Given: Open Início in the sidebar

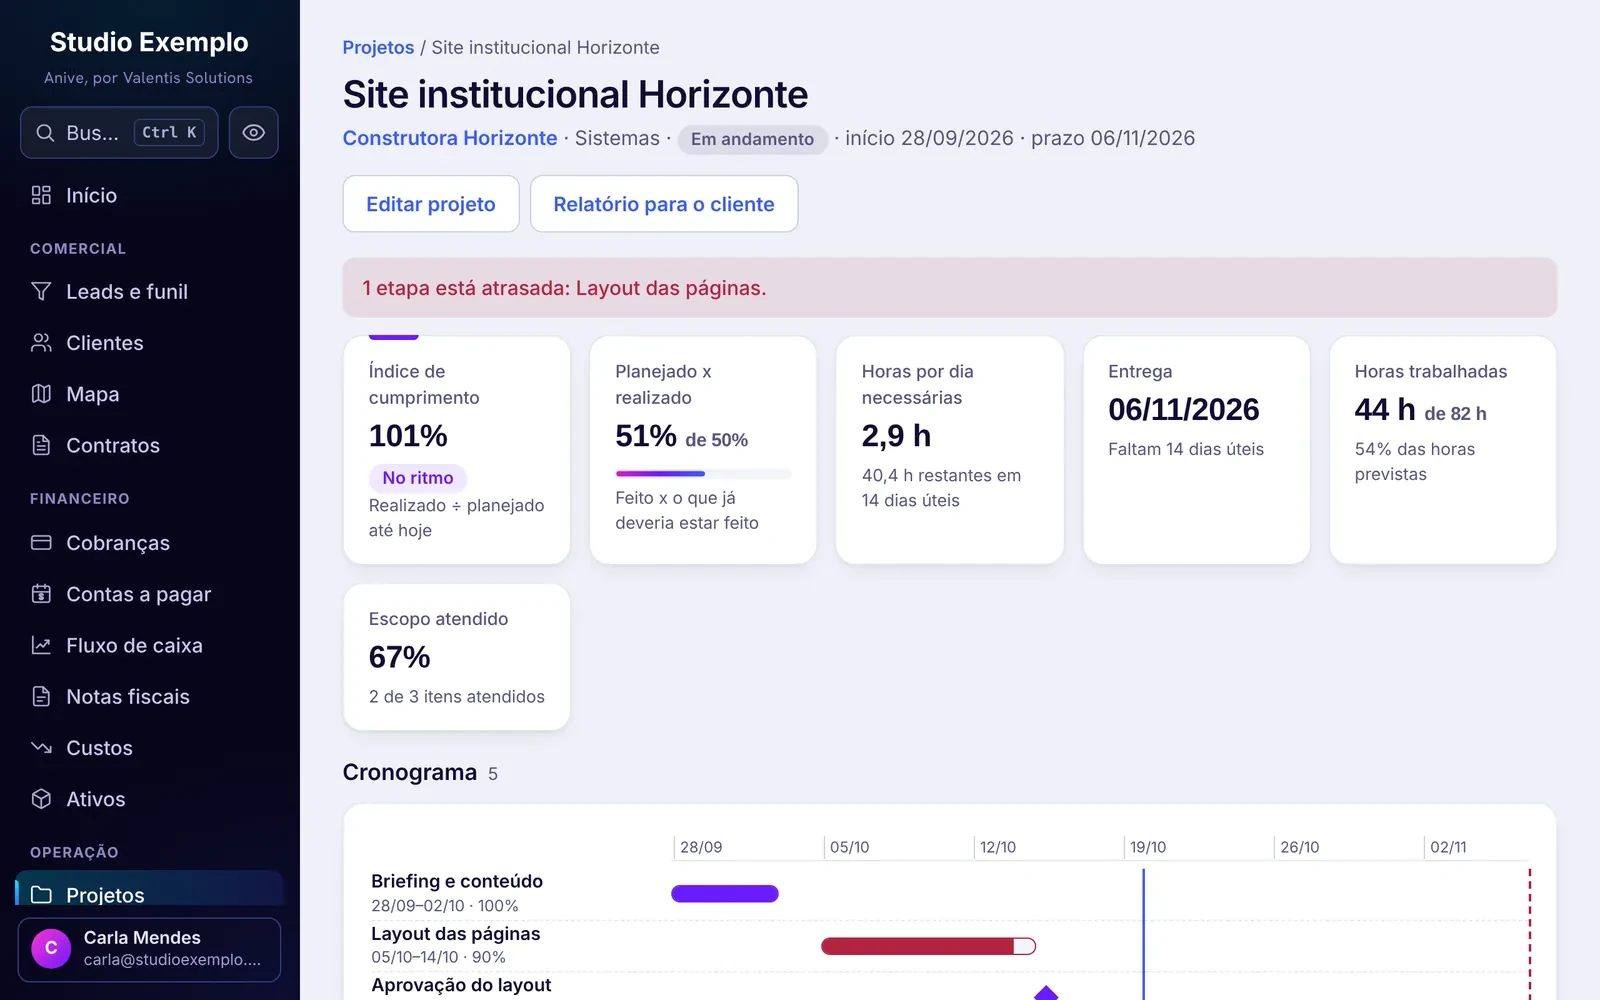Looking at the screenshot, I should (x=150, y=195).
